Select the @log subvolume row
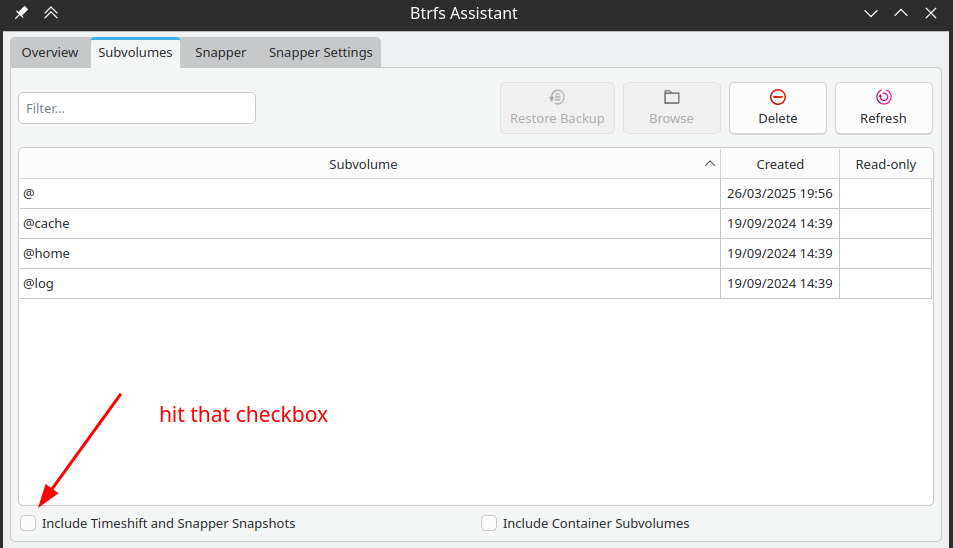 pos(475,283)
